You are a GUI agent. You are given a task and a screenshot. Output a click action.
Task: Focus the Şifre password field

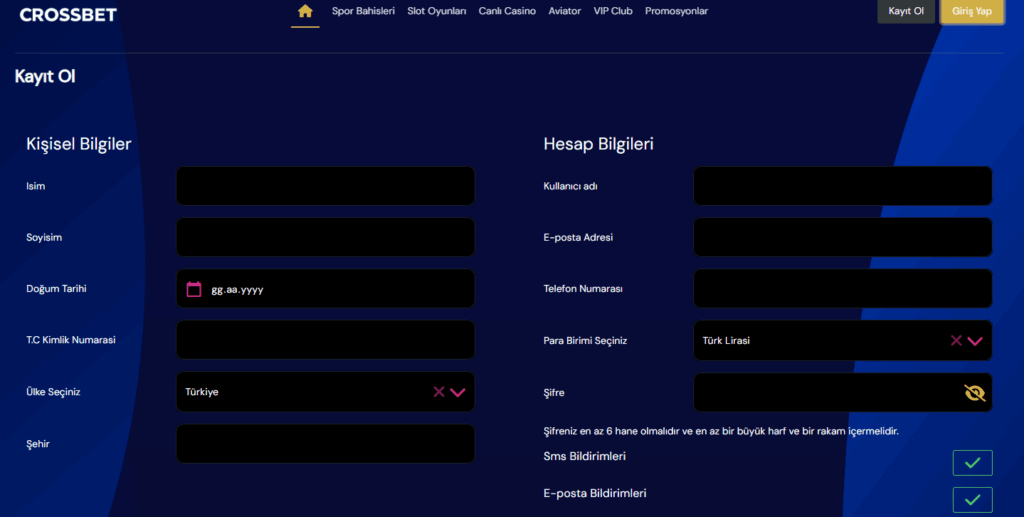point(842,392)
